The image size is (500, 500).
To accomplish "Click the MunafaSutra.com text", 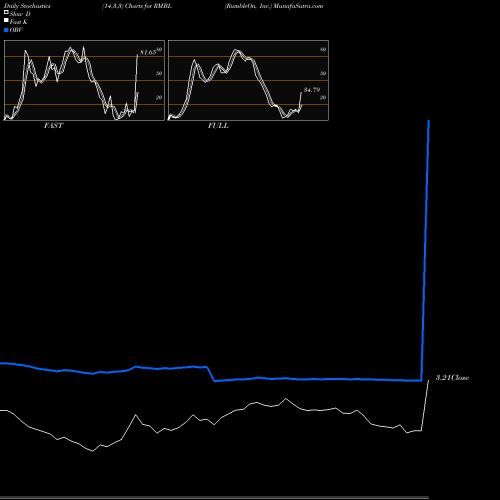I will 298,6.
